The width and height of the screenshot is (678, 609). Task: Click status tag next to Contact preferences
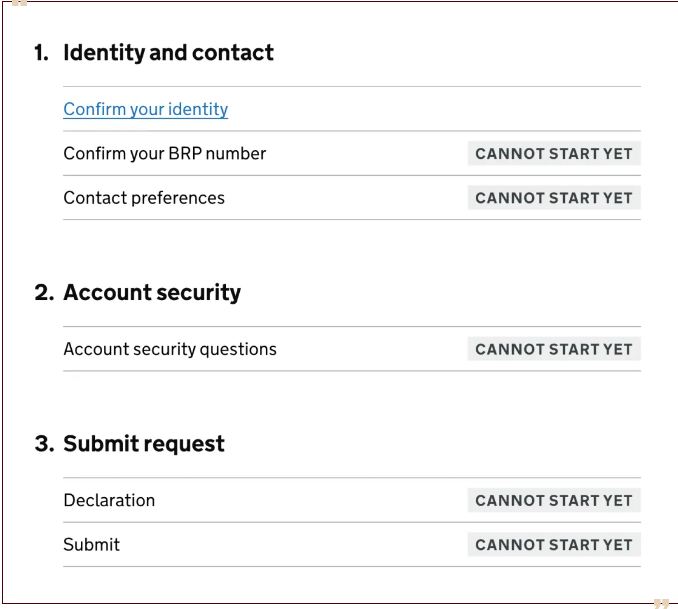[x=553, y=198]
